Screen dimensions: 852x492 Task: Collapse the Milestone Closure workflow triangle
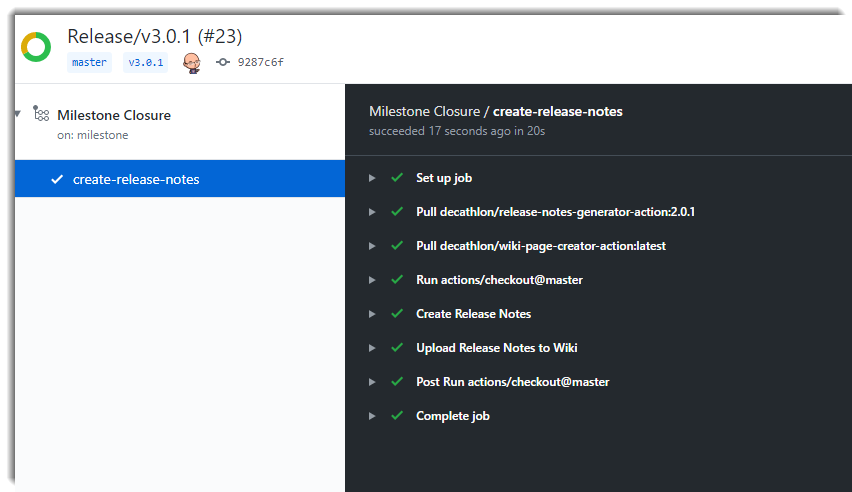(x=18, y=114)
